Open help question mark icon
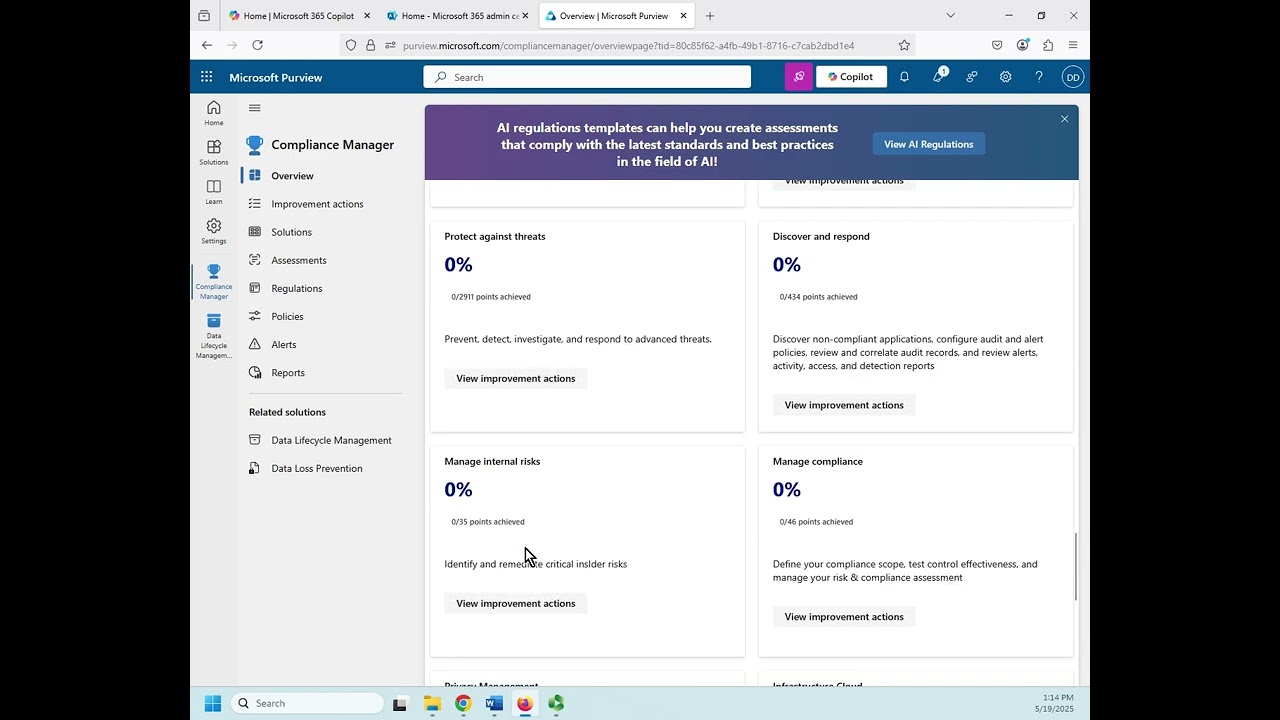The height and width of the screenshot is (720, 1280). coord(1039,77)
